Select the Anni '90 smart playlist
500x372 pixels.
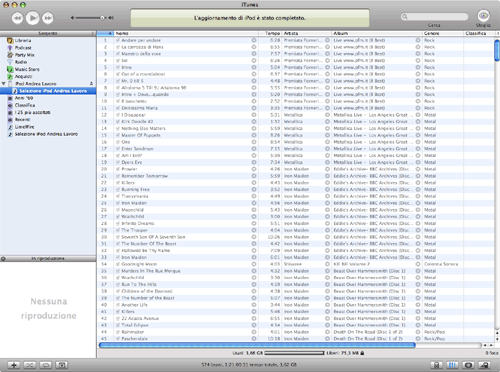click(24, 98)
